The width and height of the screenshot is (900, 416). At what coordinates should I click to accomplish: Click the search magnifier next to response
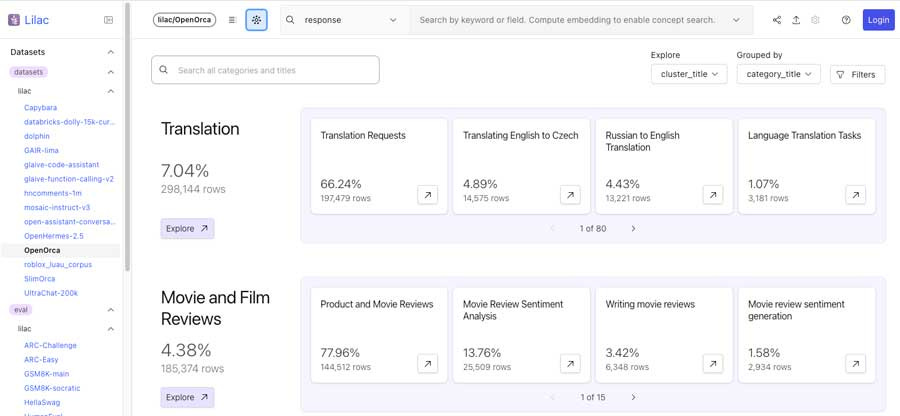click(290, 20)
